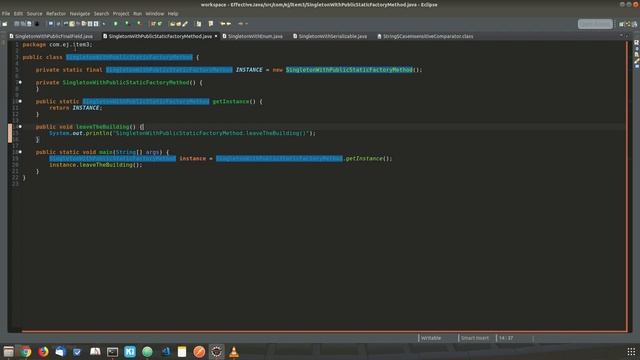Open the file manager icon in taskbar
Image resolution: width=640 pixels, height=360 pixels.
[x=9, y=351]
